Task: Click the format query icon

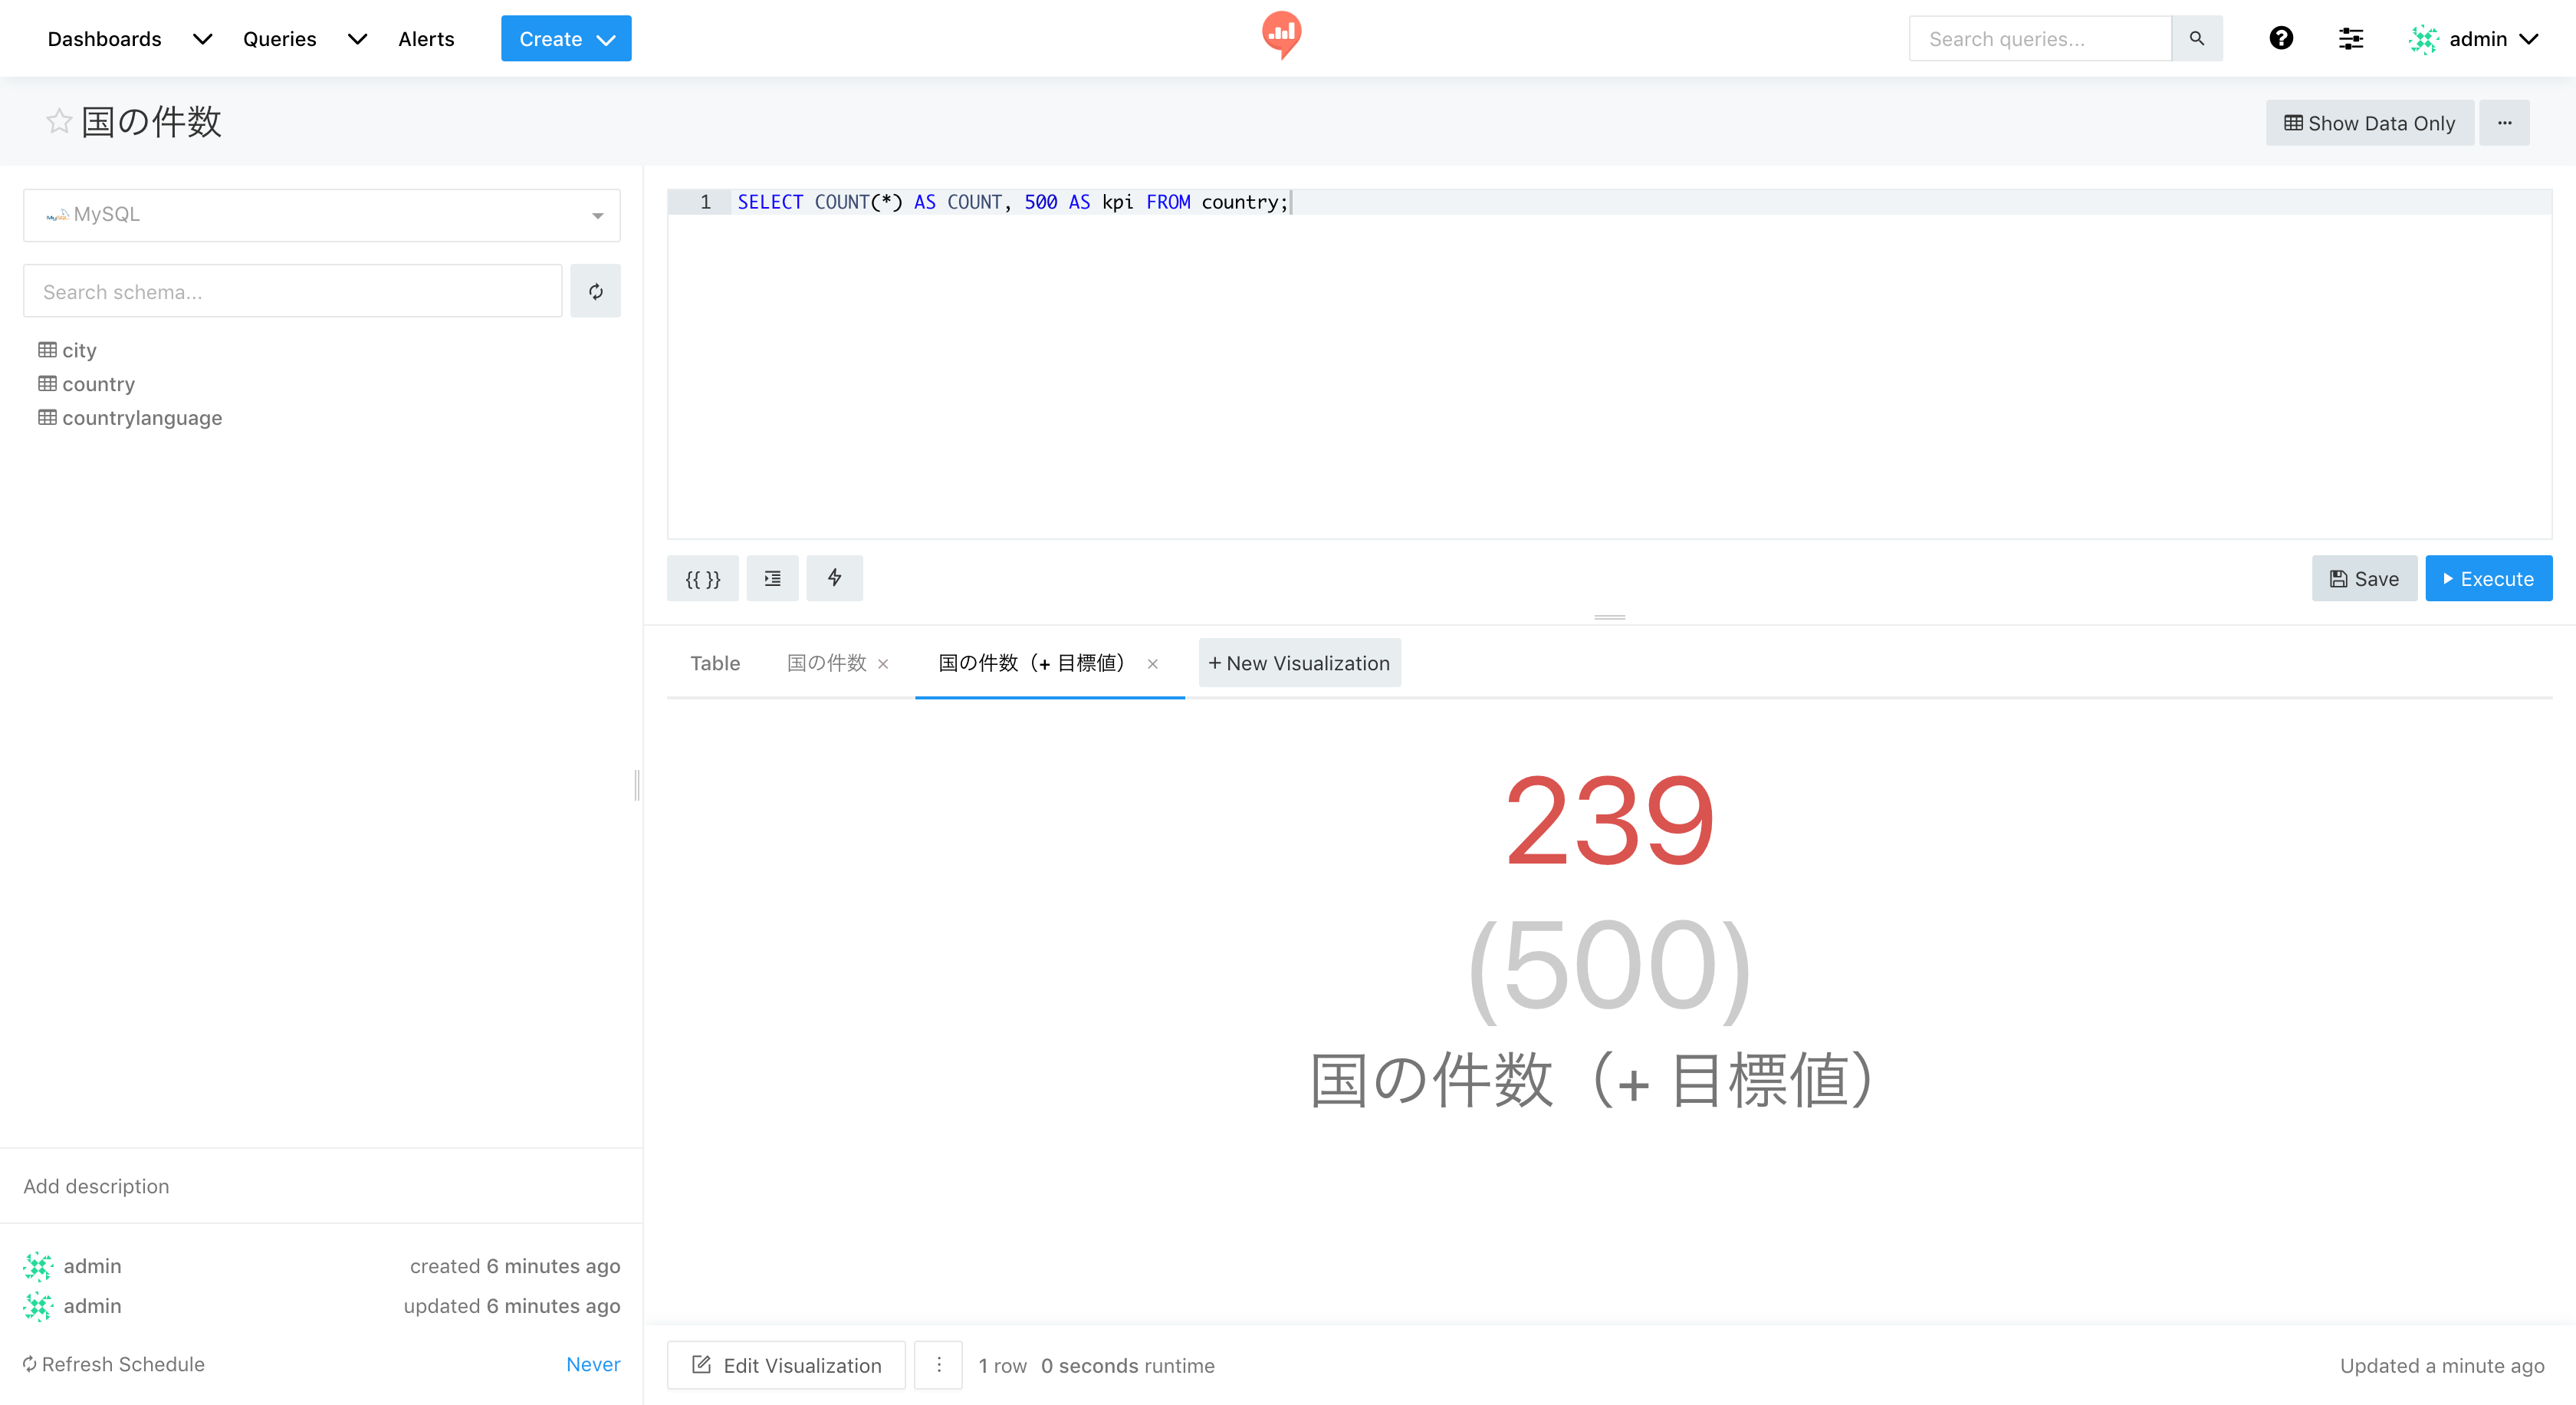Action: pyautogui.click(x=772, y=578)
